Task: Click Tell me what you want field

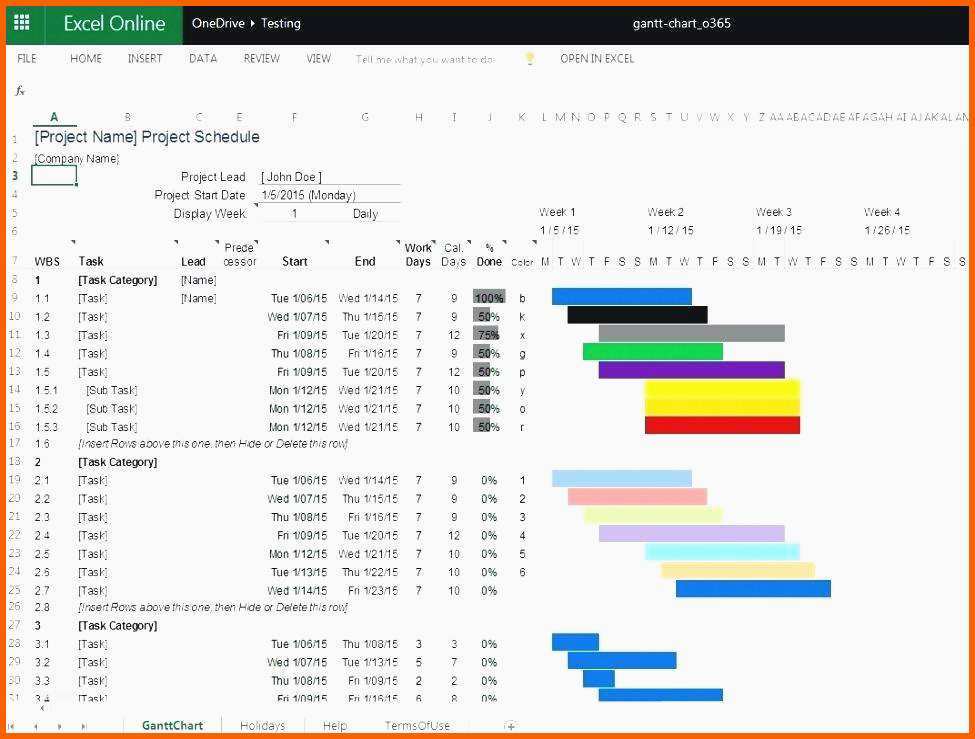Action: click(425, 59)
